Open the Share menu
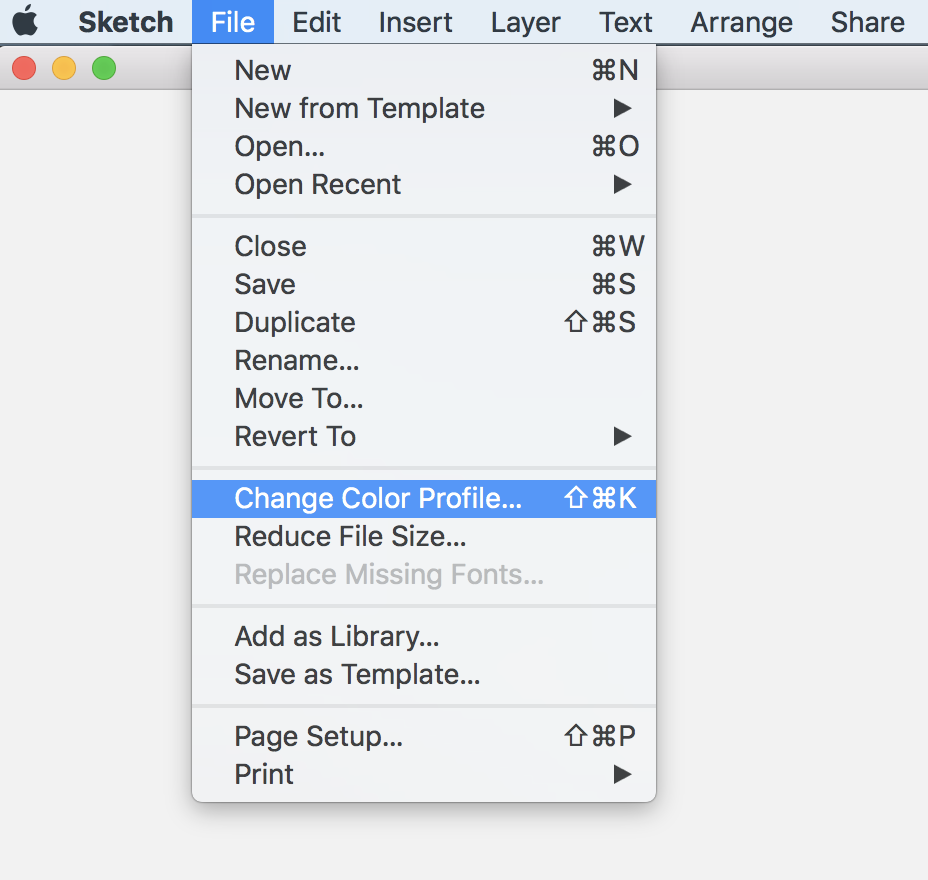The image size is (928, 880). (x=868, y=22)
